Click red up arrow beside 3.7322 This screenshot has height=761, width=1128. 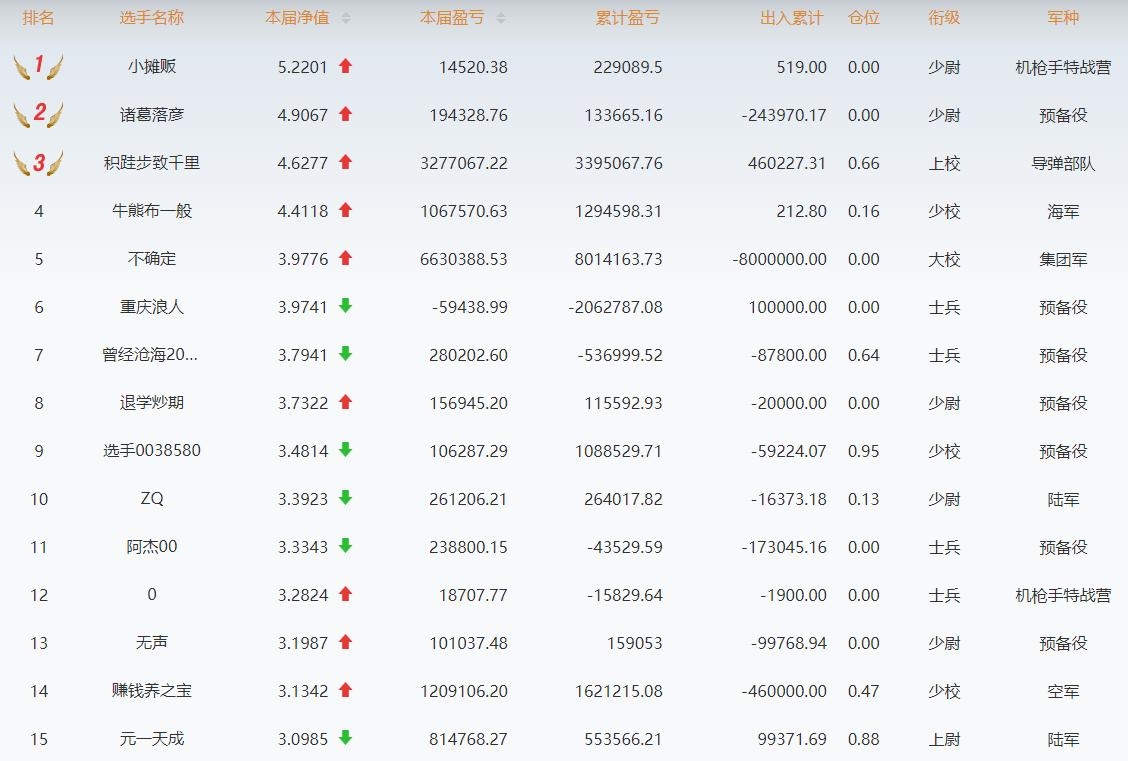point(346,402)
